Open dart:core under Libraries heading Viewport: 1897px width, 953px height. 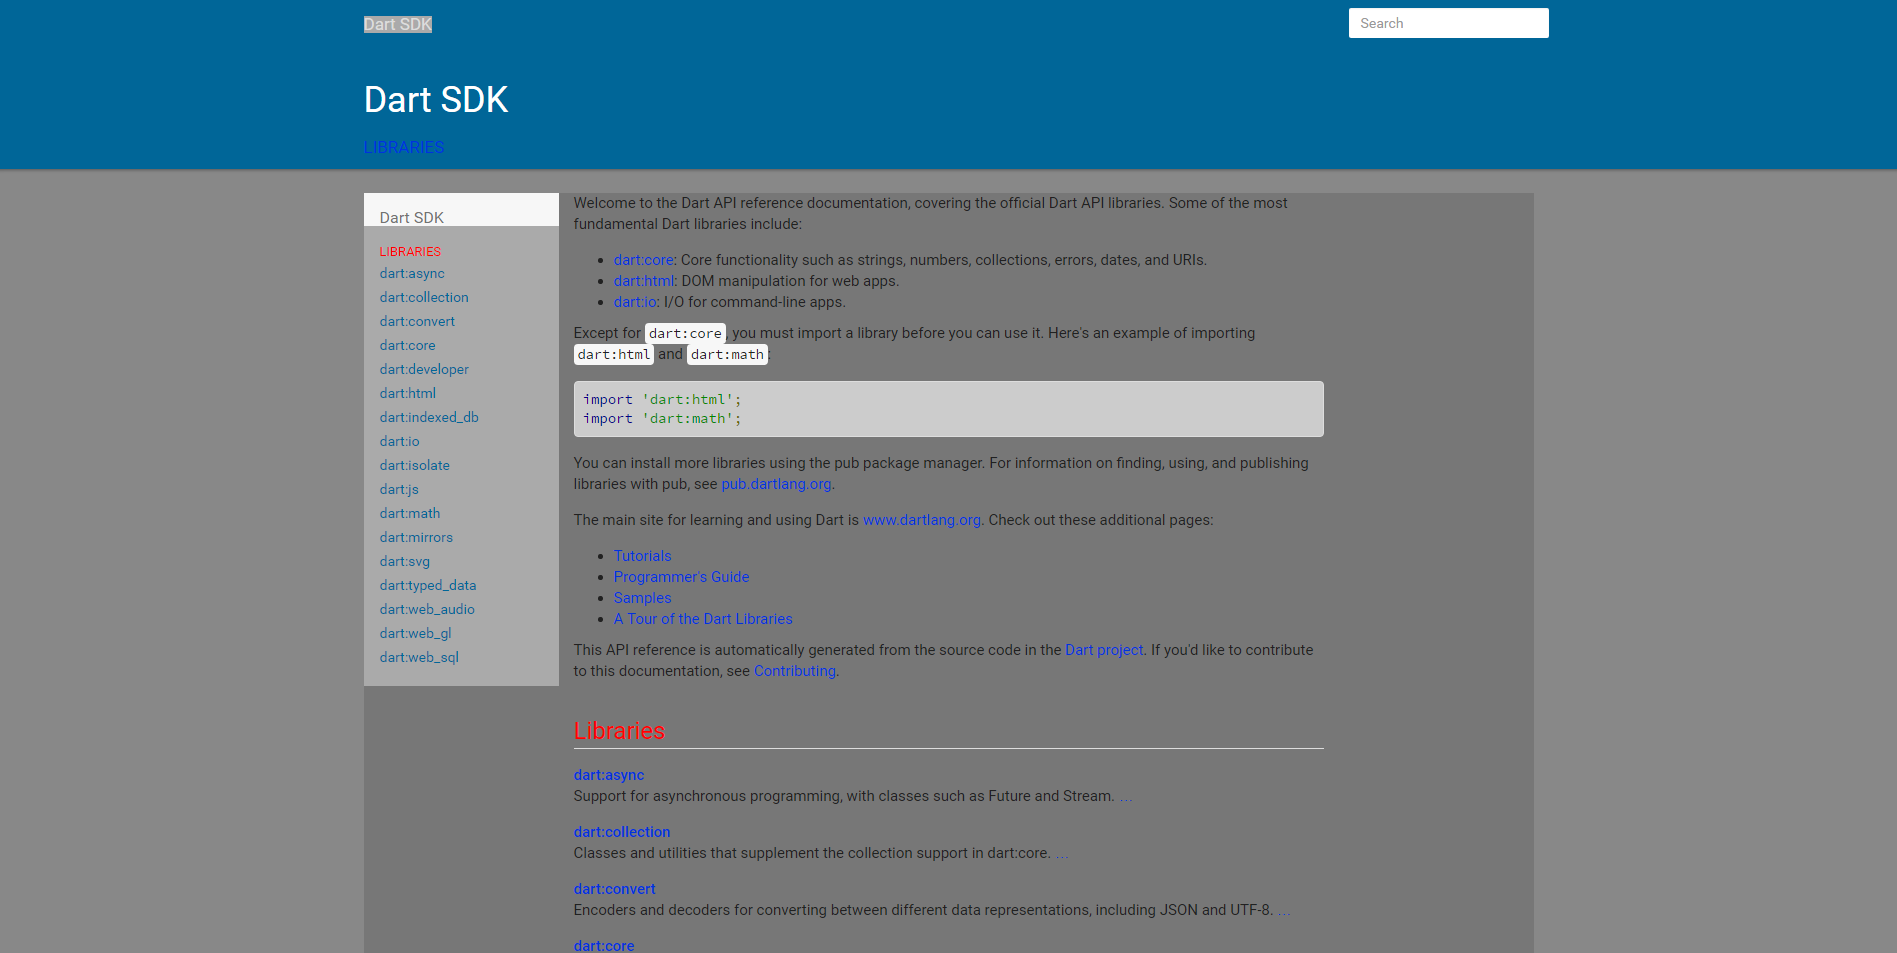tap(604, 946)
